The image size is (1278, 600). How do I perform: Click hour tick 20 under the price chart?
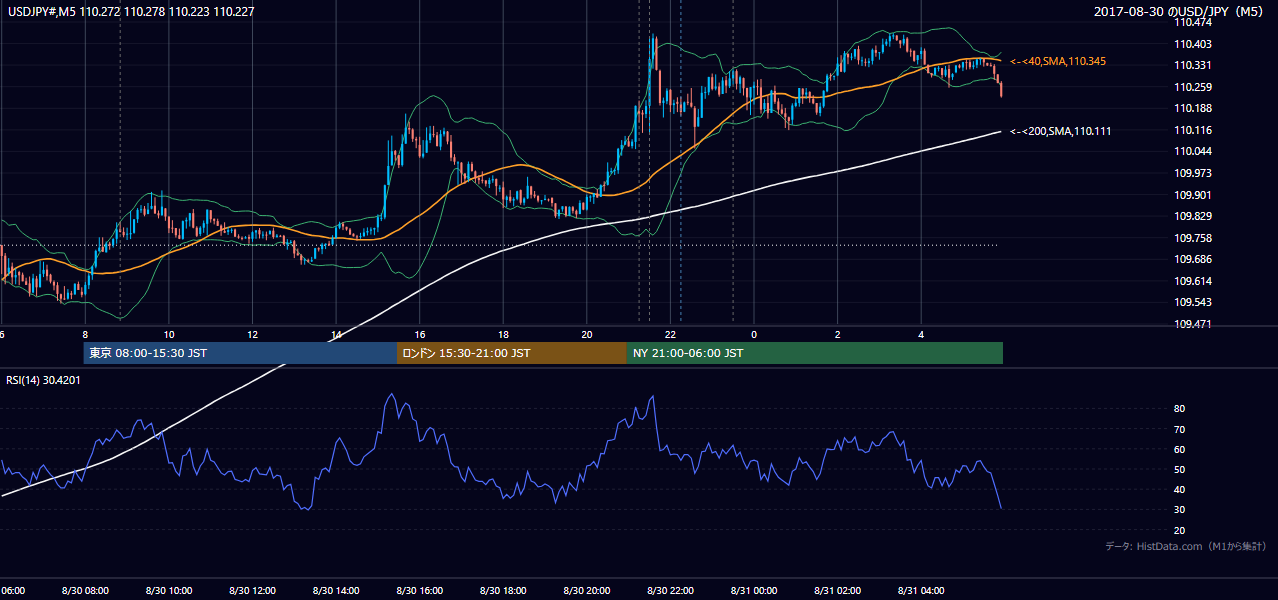point(587,334)
